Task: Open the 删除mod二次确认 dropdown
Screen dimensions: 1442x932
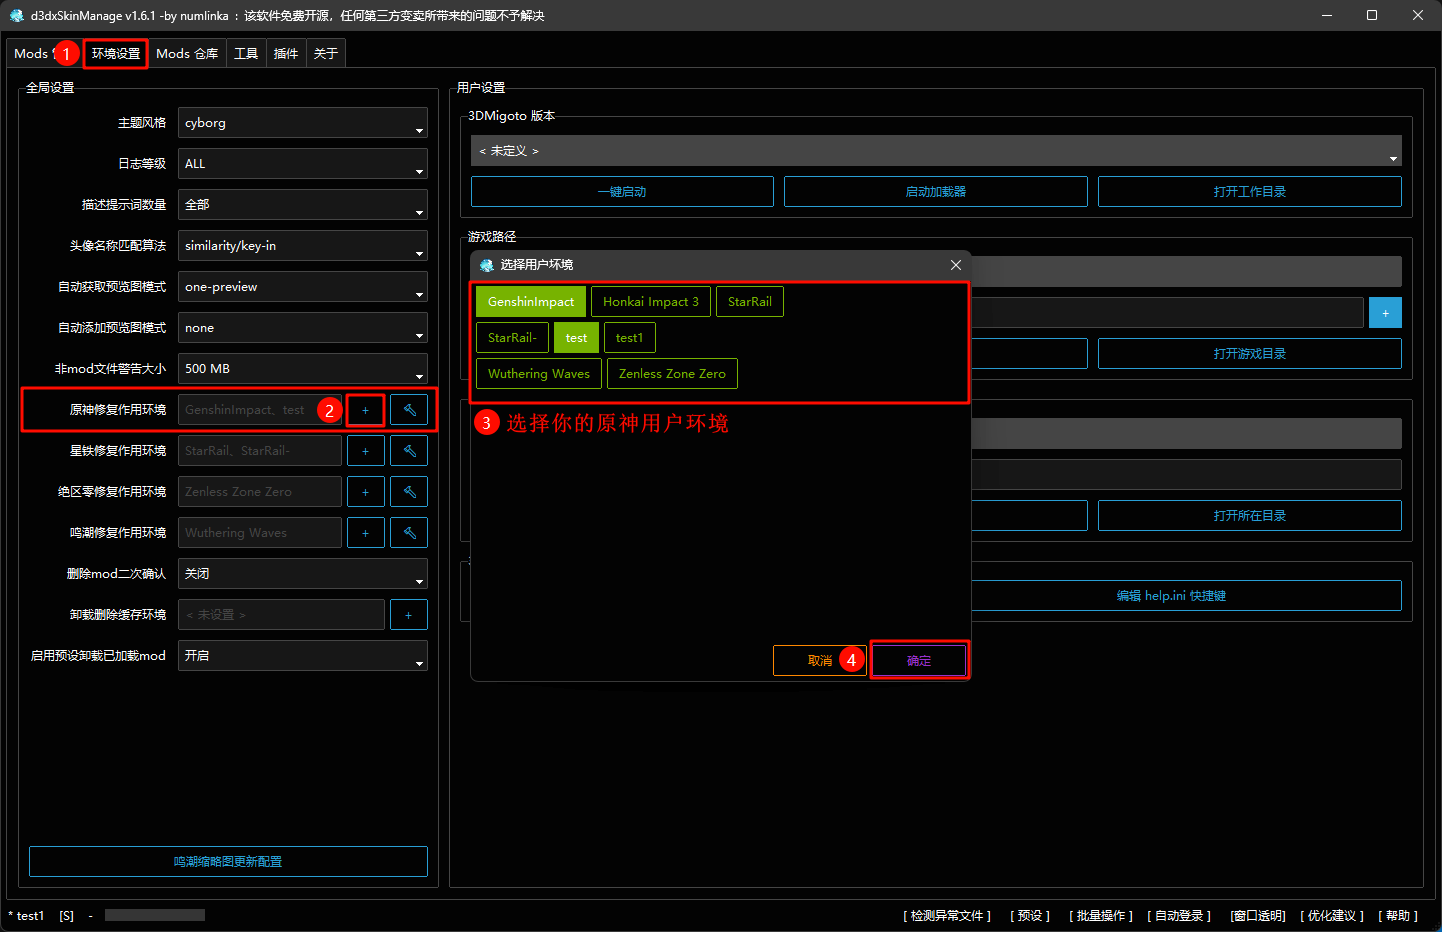Action: (x=303, y=573)
